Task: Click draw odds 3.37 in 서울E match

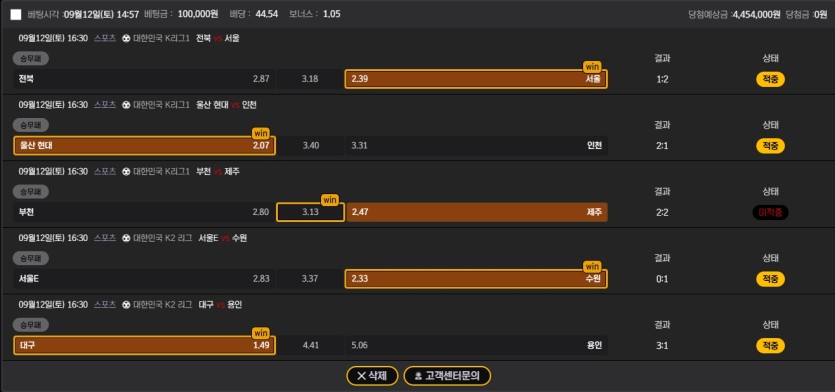Action: [310, 279]
